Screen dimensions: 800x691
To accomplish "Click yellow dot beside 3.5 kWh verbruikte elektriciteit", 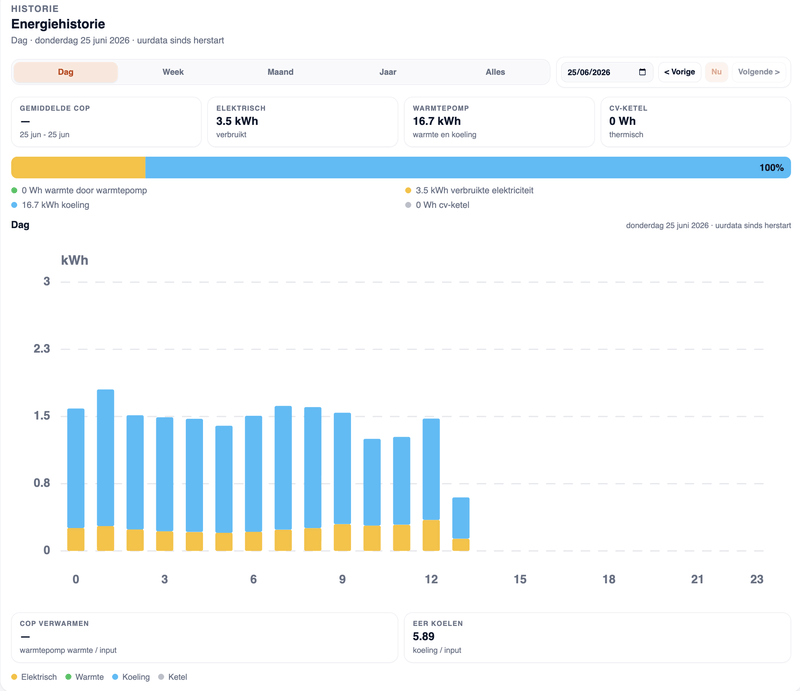I will tap(408, 190).
